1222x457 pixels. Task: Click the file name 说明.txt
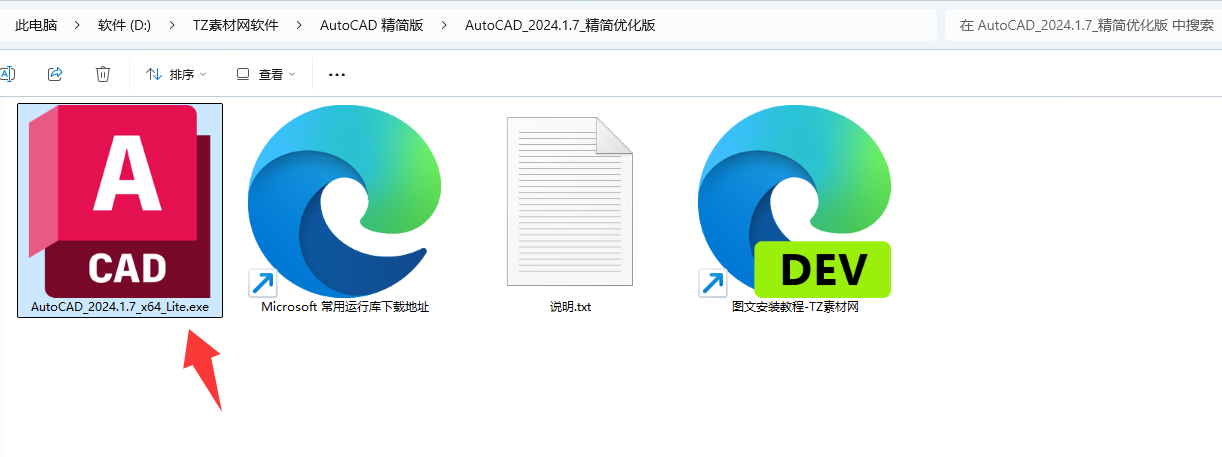click(570, 307)
